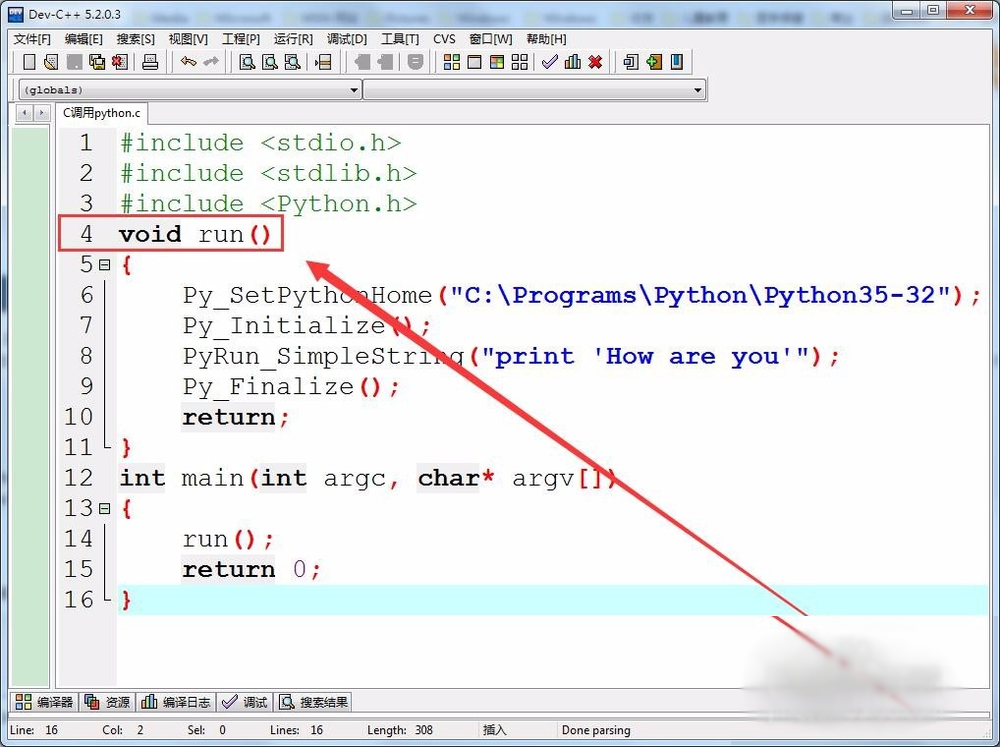Click the Rebuild All grid icon
The image size is (1000, 747).
click(x=520, y=62)
